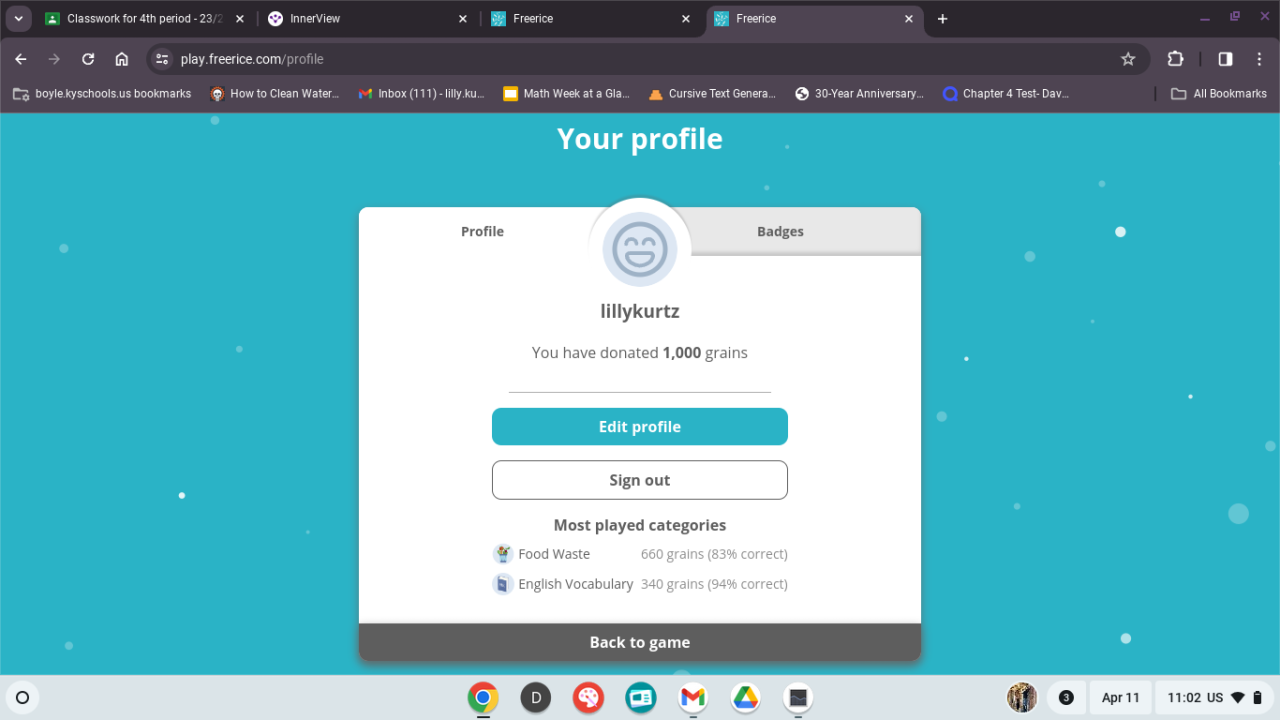Close the InnerView tab

463,19
